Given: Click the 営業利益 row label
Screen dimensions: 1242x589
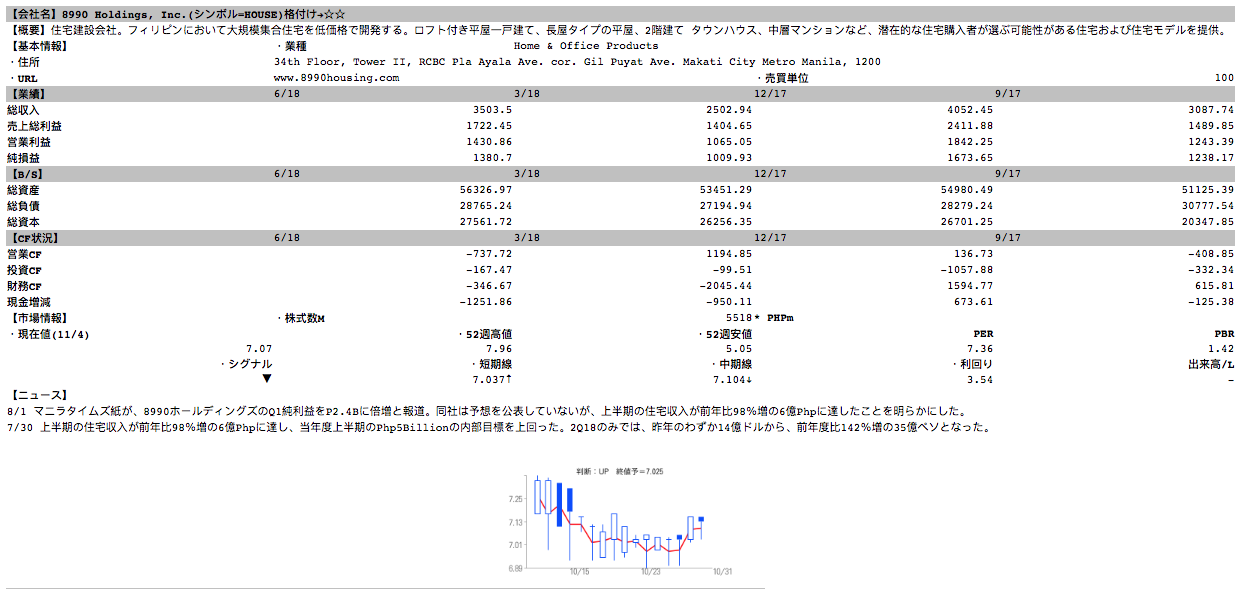Looking at the screenshot, I should tap(29, 142).
